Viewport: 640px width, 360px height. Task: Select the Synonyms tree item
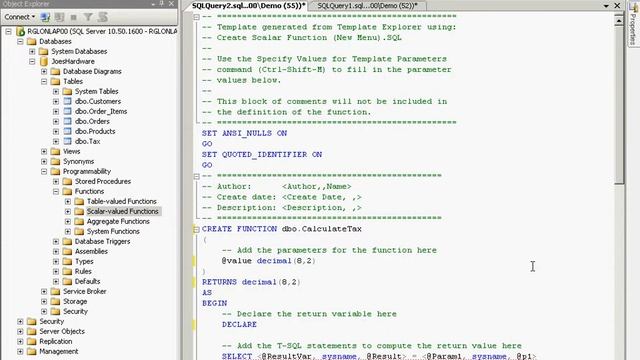coord(78,162)
